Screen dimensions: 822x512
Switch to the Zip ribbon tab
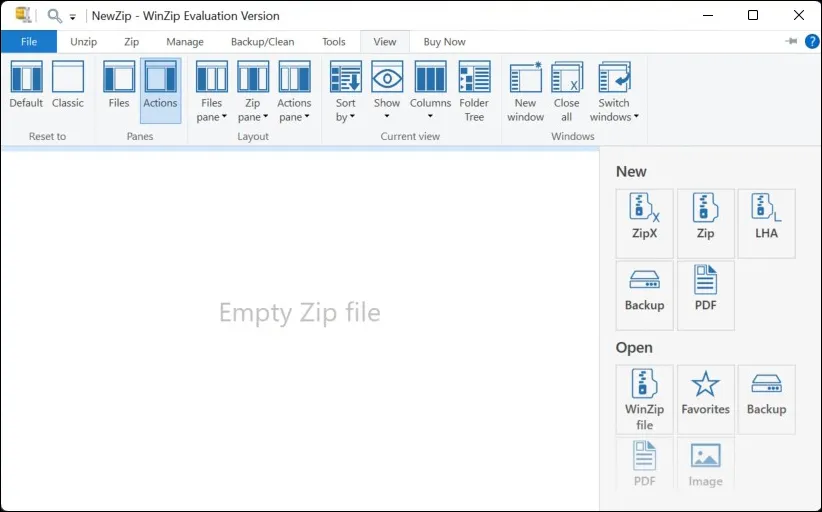pyautogui.click(x=131, y=41)
